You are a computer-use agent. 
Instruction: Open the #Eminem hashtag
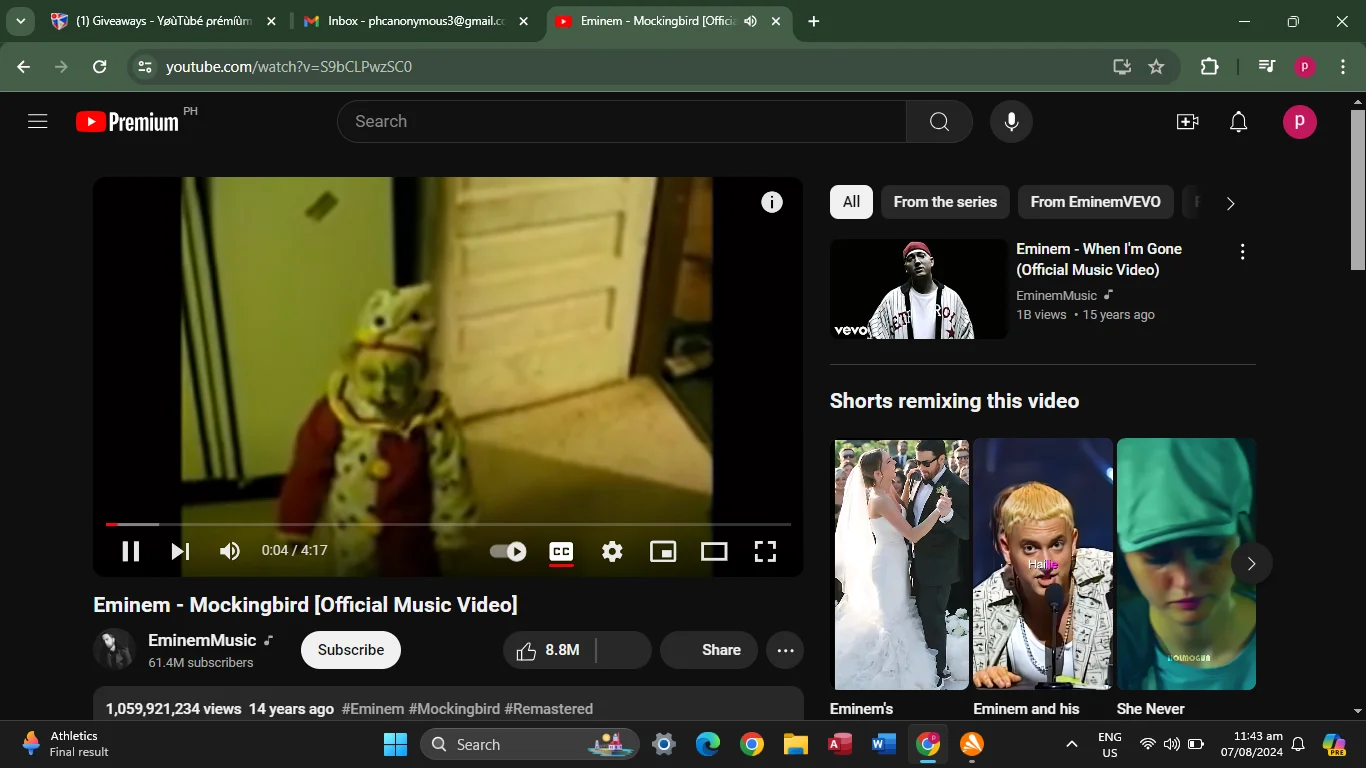pos(373,708)
